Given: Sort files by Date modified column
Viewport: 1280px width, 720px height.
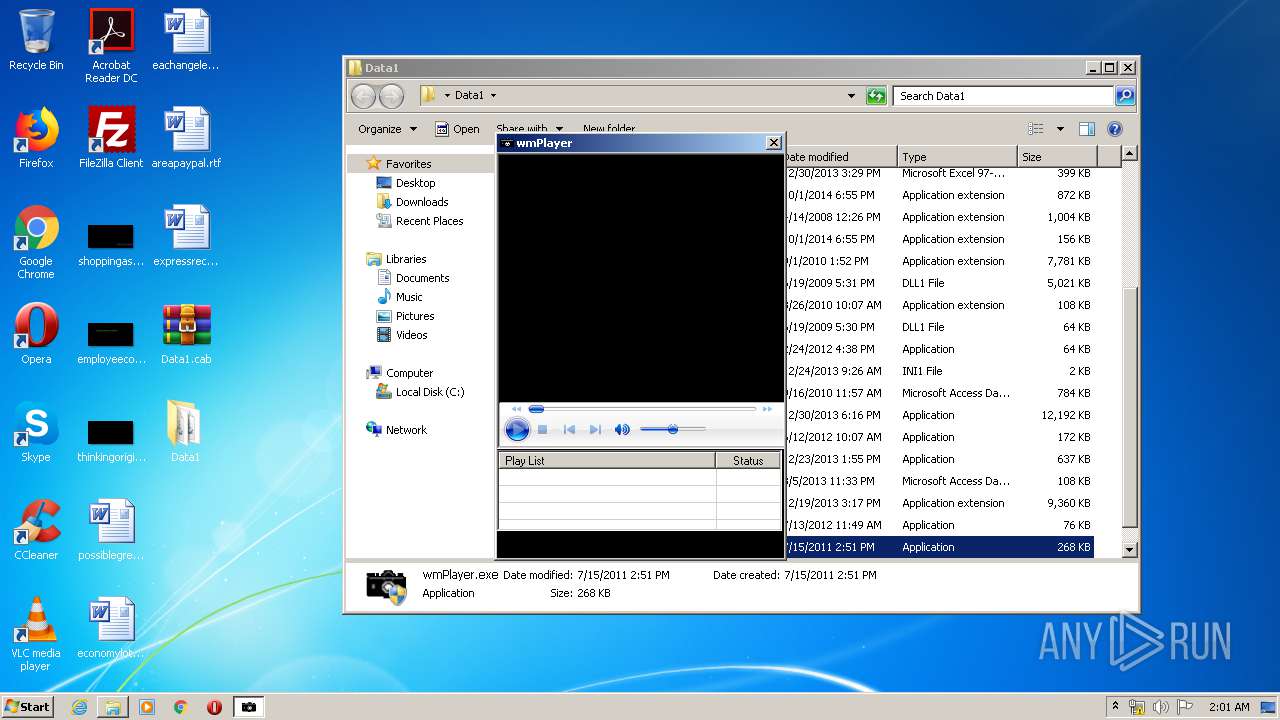Looking at the screenshot, I should [840, 157].
